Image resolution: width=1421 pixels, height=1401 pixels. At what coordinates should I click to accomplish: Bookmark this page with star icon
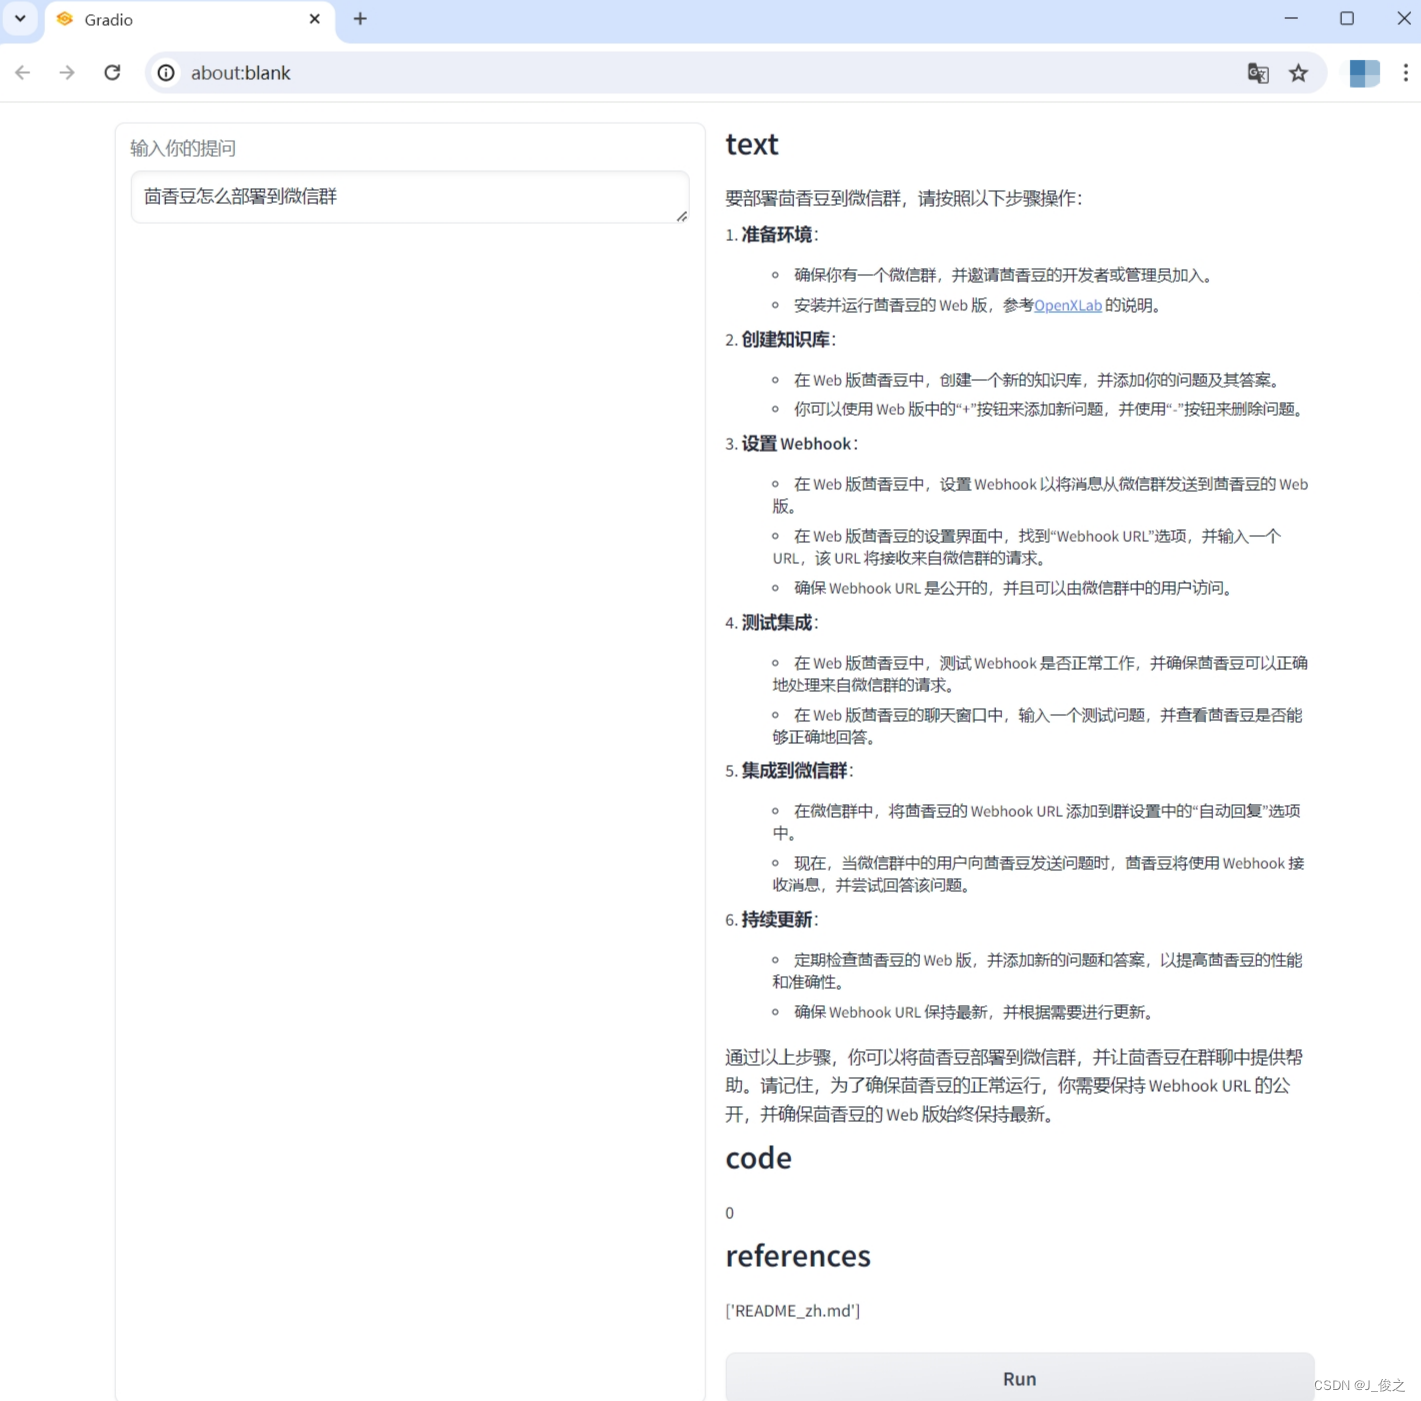tap(1298, 73)
